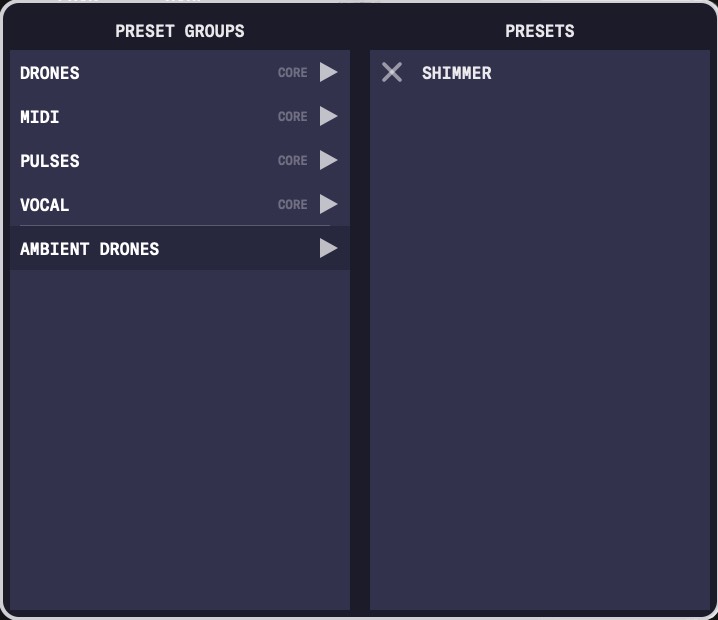The width and height of the screenshot is (718, 620).
Task: Delete the SHIMMER preset with the X icon
Action: coord(392,72)
